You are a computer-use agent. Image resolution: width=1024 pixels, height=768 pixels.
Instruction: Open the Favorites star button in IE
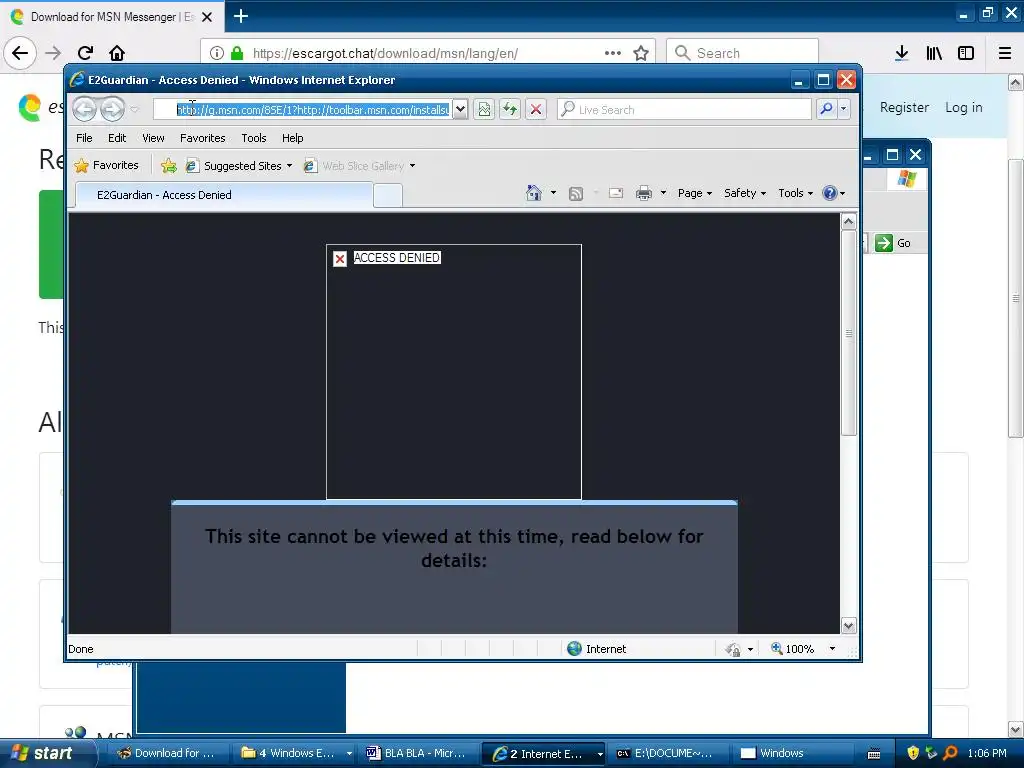[106, 165]
